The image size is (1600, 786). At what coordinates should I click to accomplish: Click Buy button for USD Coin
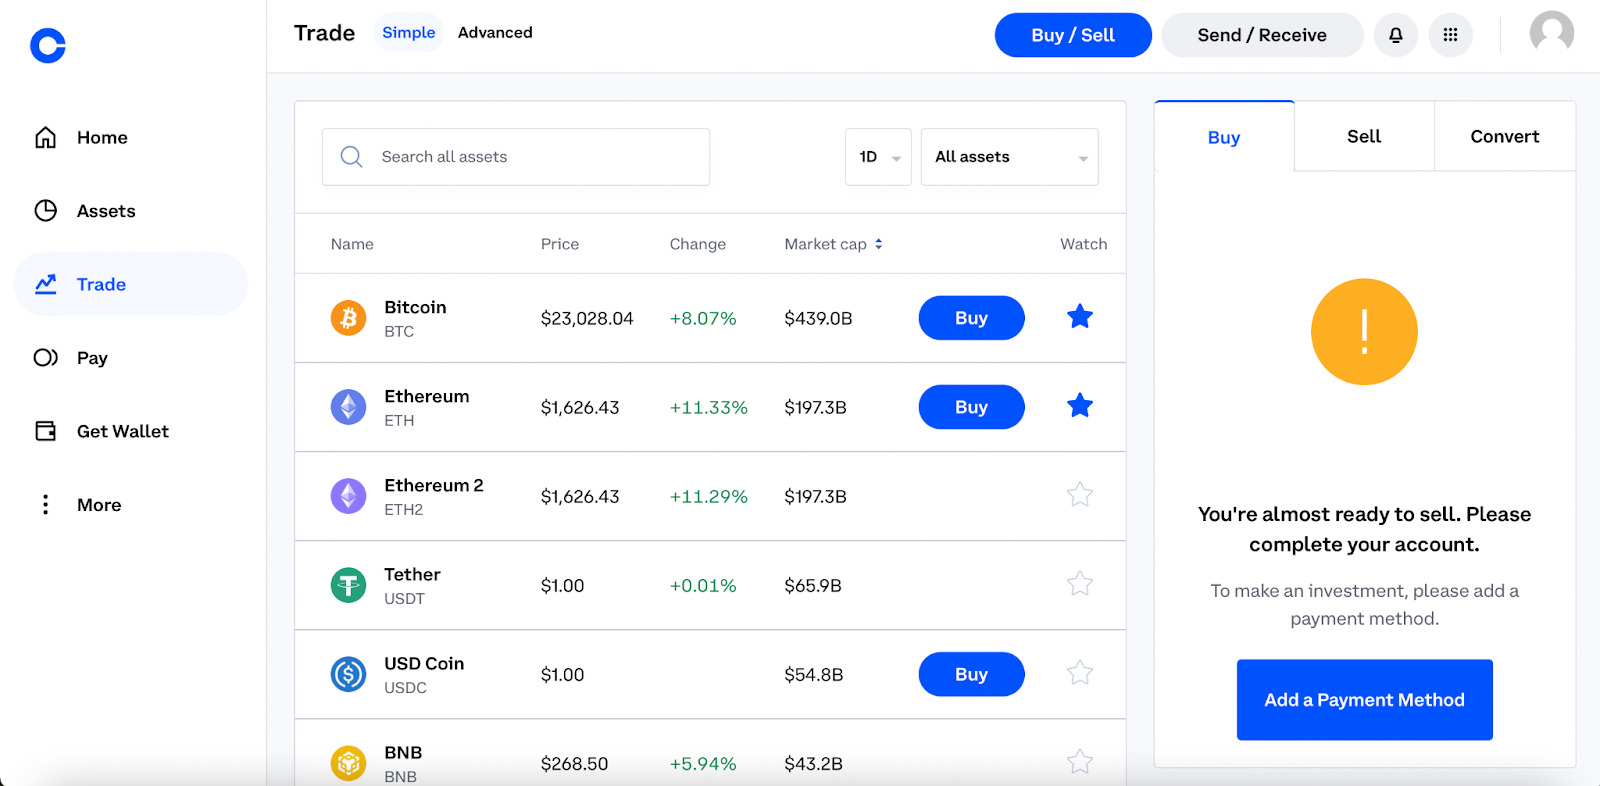[971, 674]
